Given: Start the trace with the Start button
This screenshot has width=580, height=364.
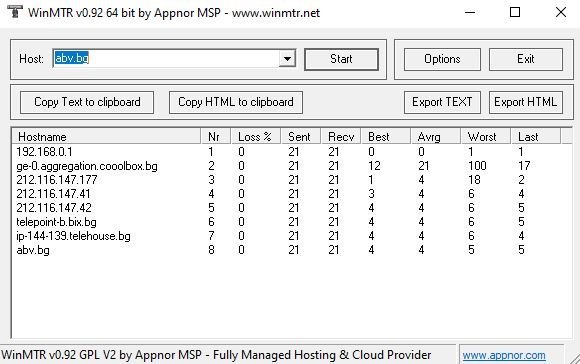Looking at the screenshot, I should (341, 59).
